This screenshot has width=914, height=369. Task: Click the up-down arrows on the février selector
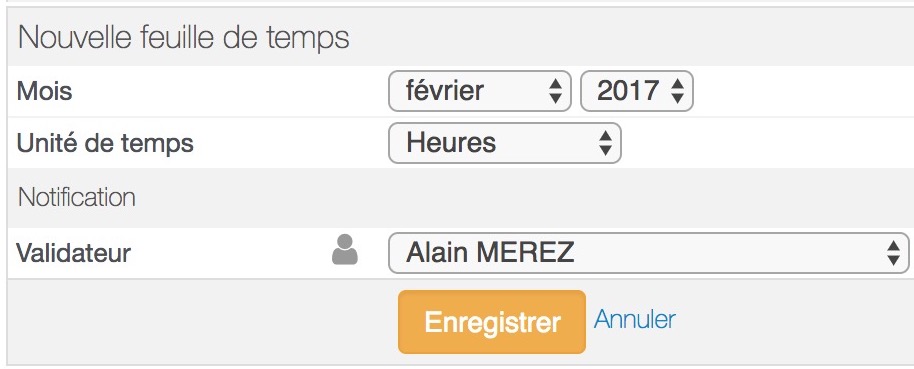tap(556, 92)
